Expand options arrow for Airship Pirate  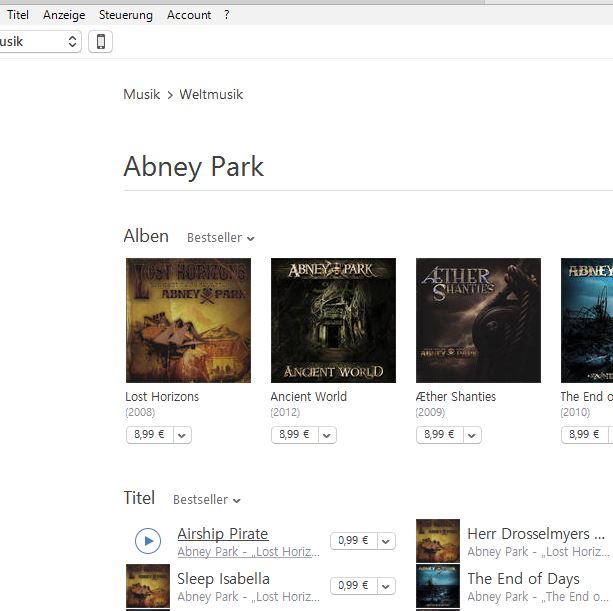tap(386, 541)
